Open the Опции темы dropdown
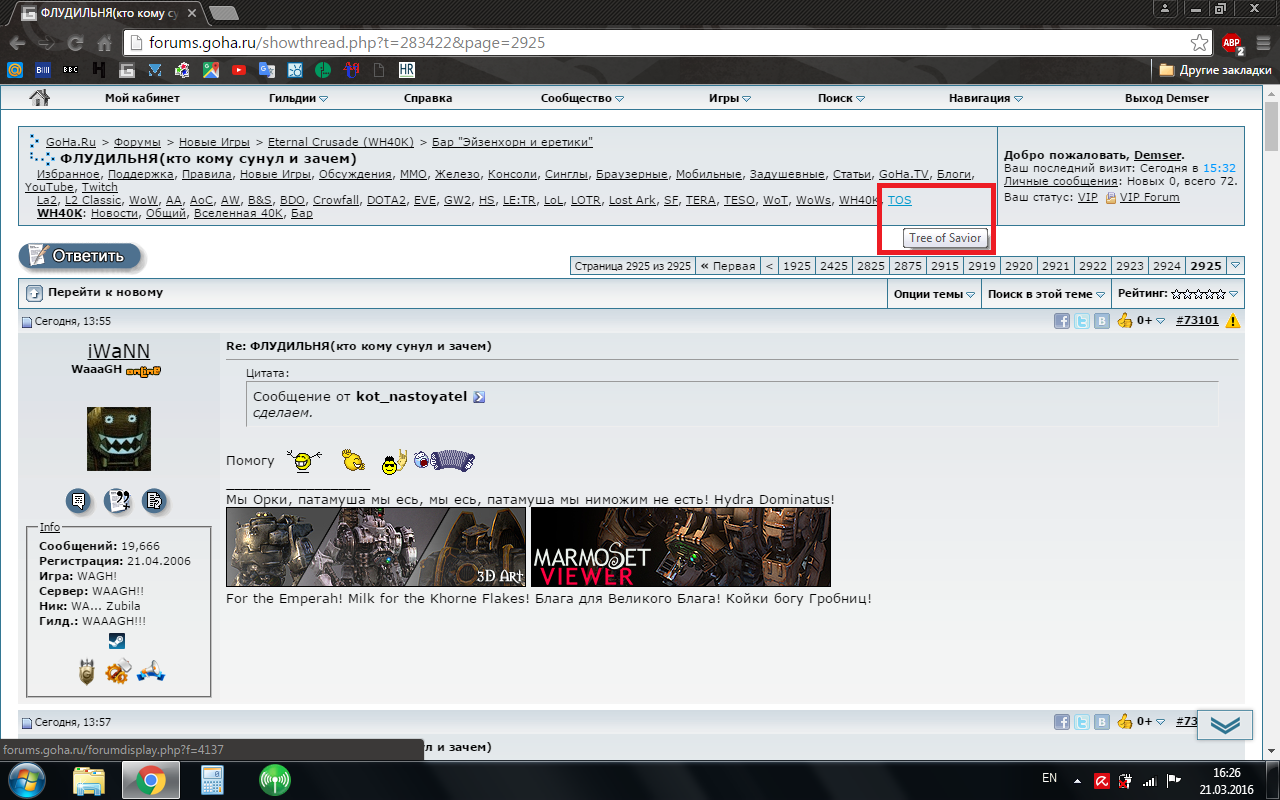Viewport: 1280px width, 800px height. click(x=935, y=294)
